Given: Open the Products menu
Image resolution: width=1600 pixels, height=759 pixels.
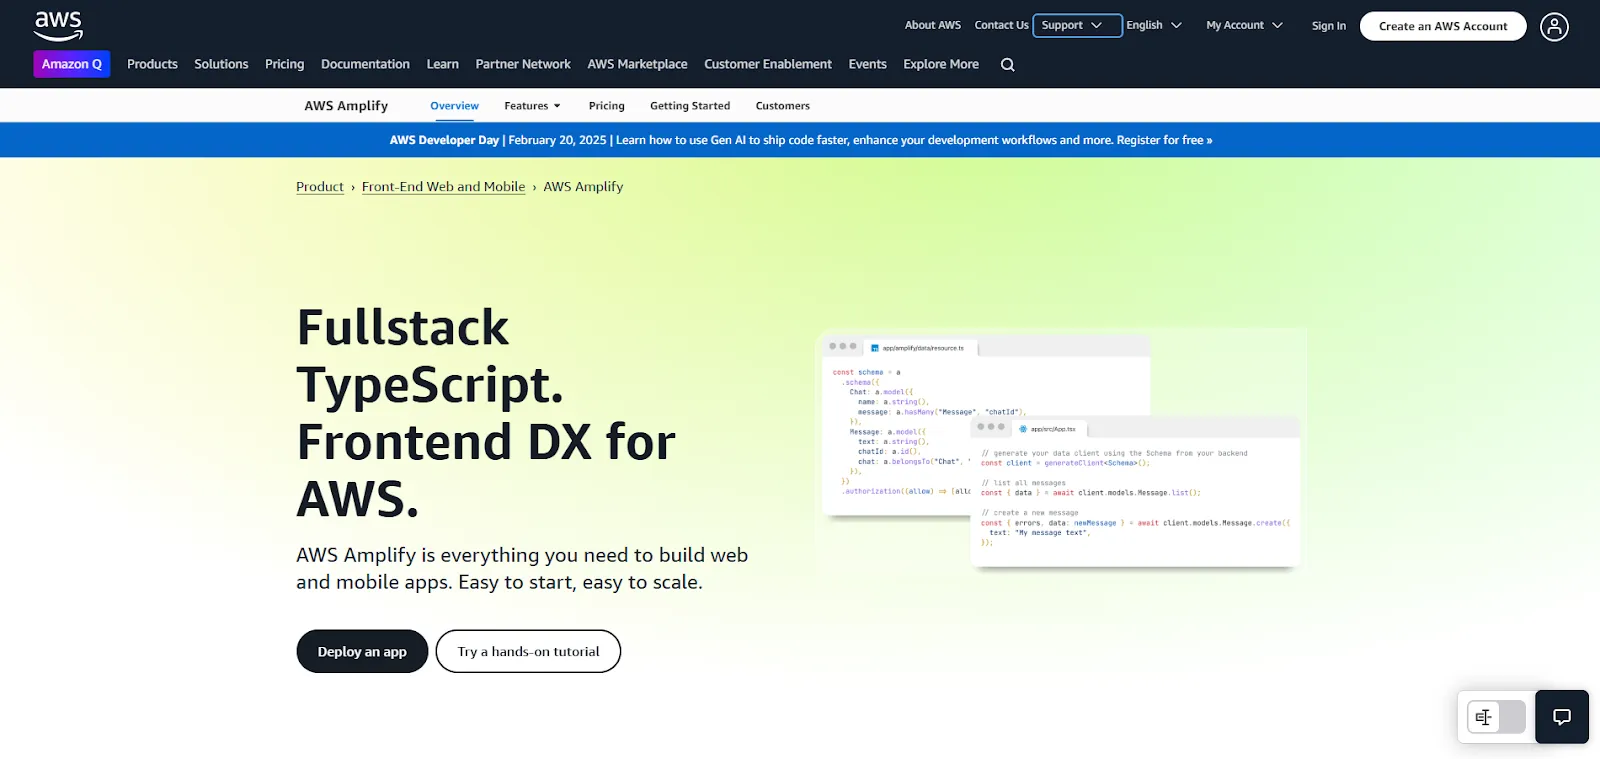Looking at the screenshot, I should (x=152, y=64).
